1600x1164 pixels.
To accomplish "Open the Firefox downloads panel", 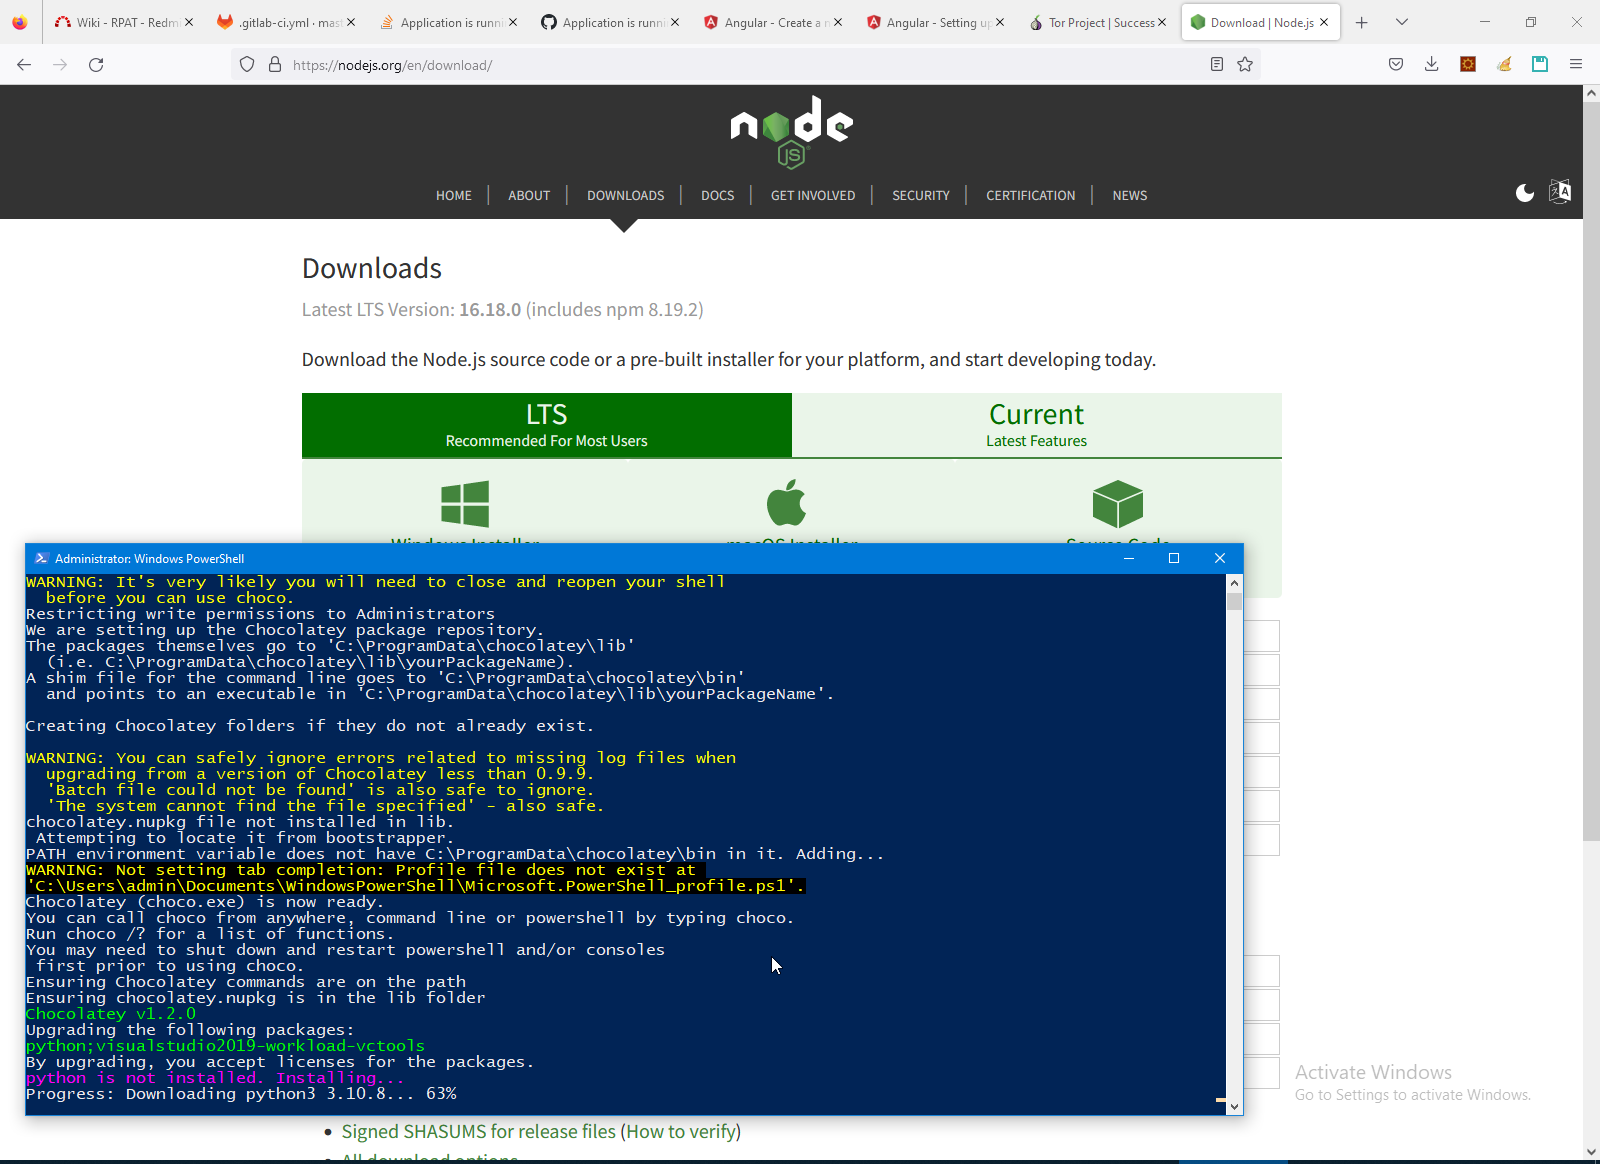I will click(1432, 65).
